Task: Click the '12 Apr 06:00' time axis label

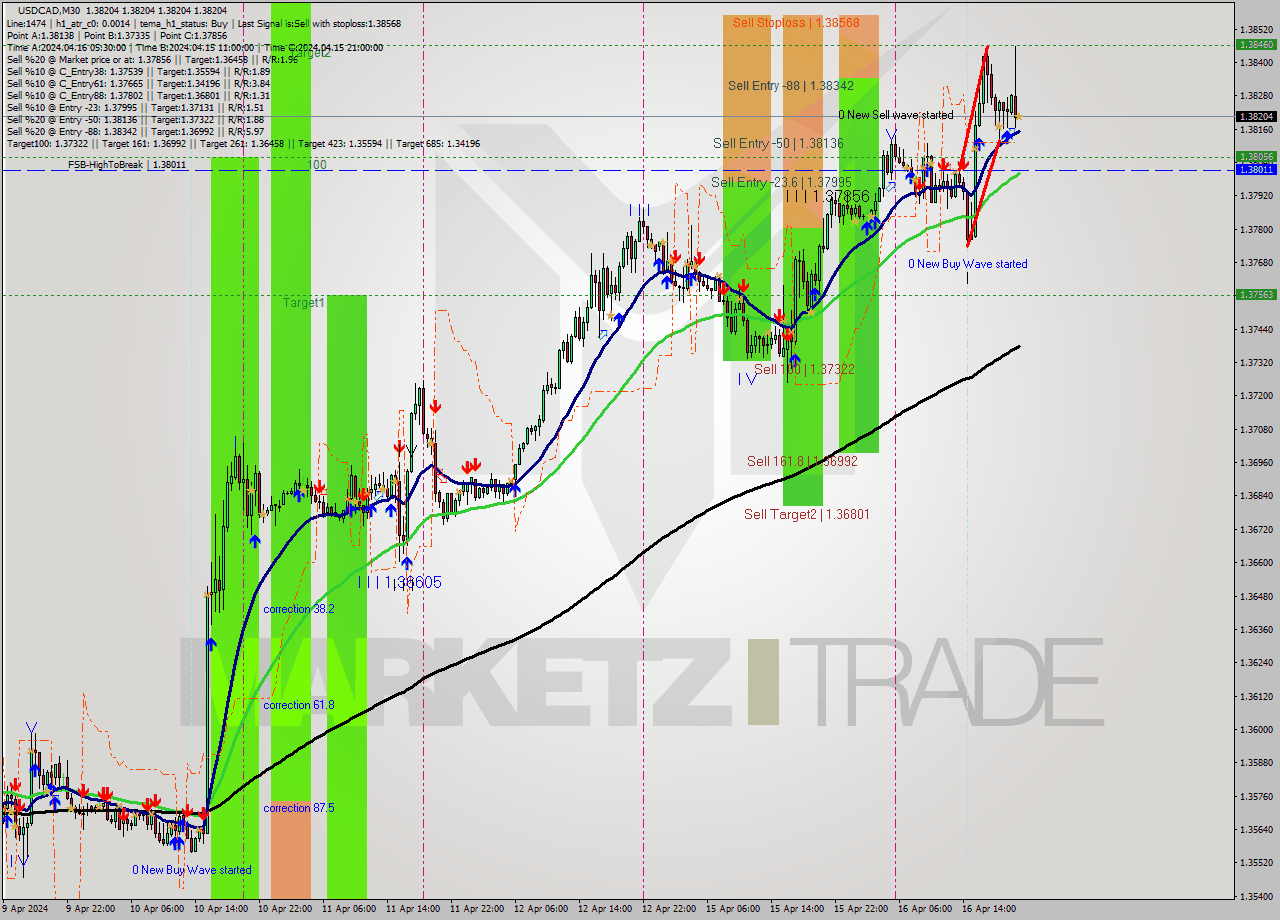Action: click(x=540, y=909)
